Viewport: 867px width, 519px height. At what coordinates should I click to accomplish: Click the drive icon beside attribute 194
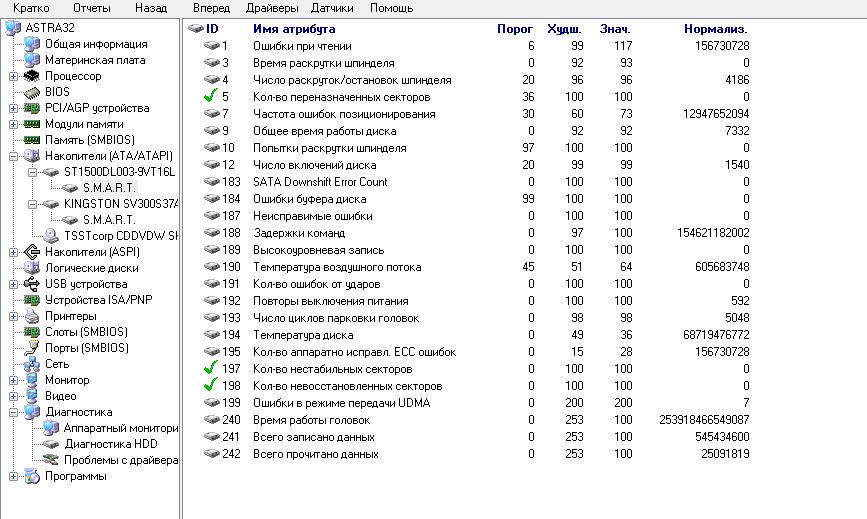click(211, 335)
